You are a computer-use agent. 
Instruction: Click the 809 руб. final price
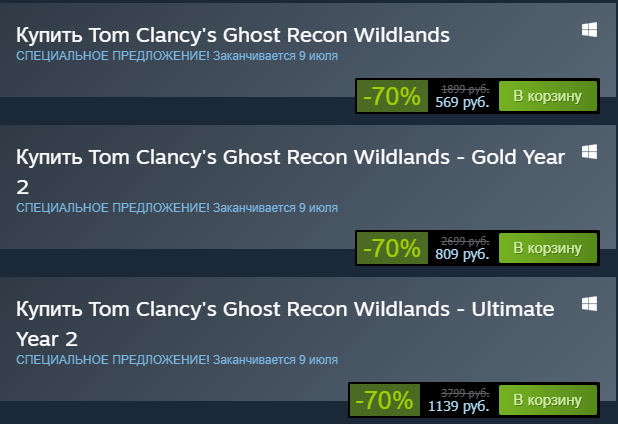(x=462, y=254)
